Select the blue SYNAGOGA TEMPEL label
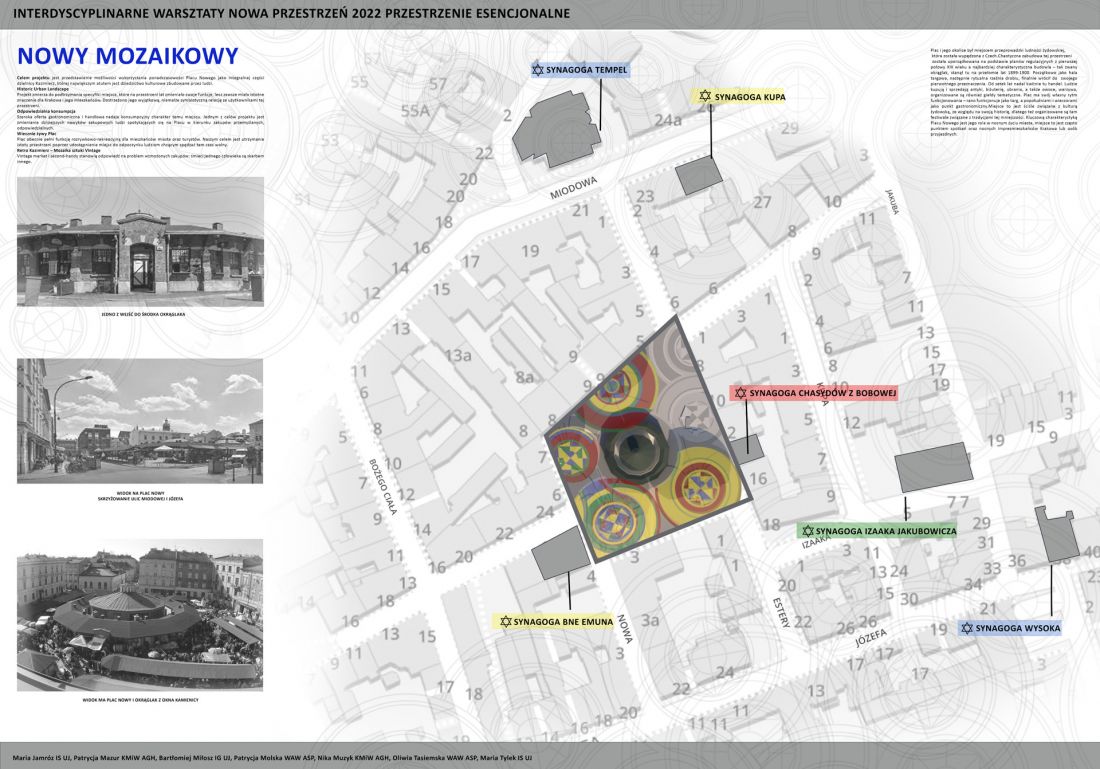The image size is (1100, 769). [580, 70]
